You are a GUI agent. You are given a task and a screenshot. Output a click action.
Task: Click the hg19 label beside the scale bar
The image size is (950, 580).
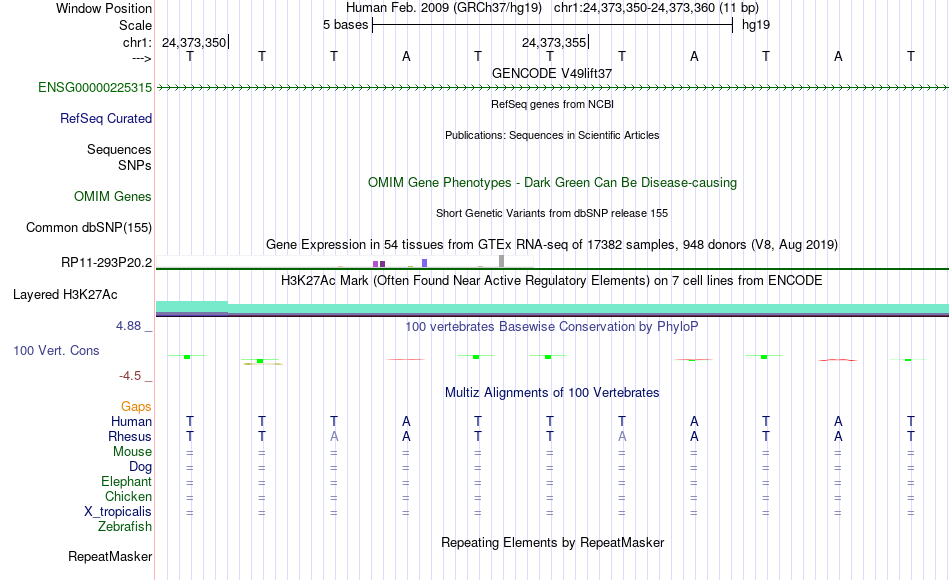pyautogui.click(x=756, y=25)
